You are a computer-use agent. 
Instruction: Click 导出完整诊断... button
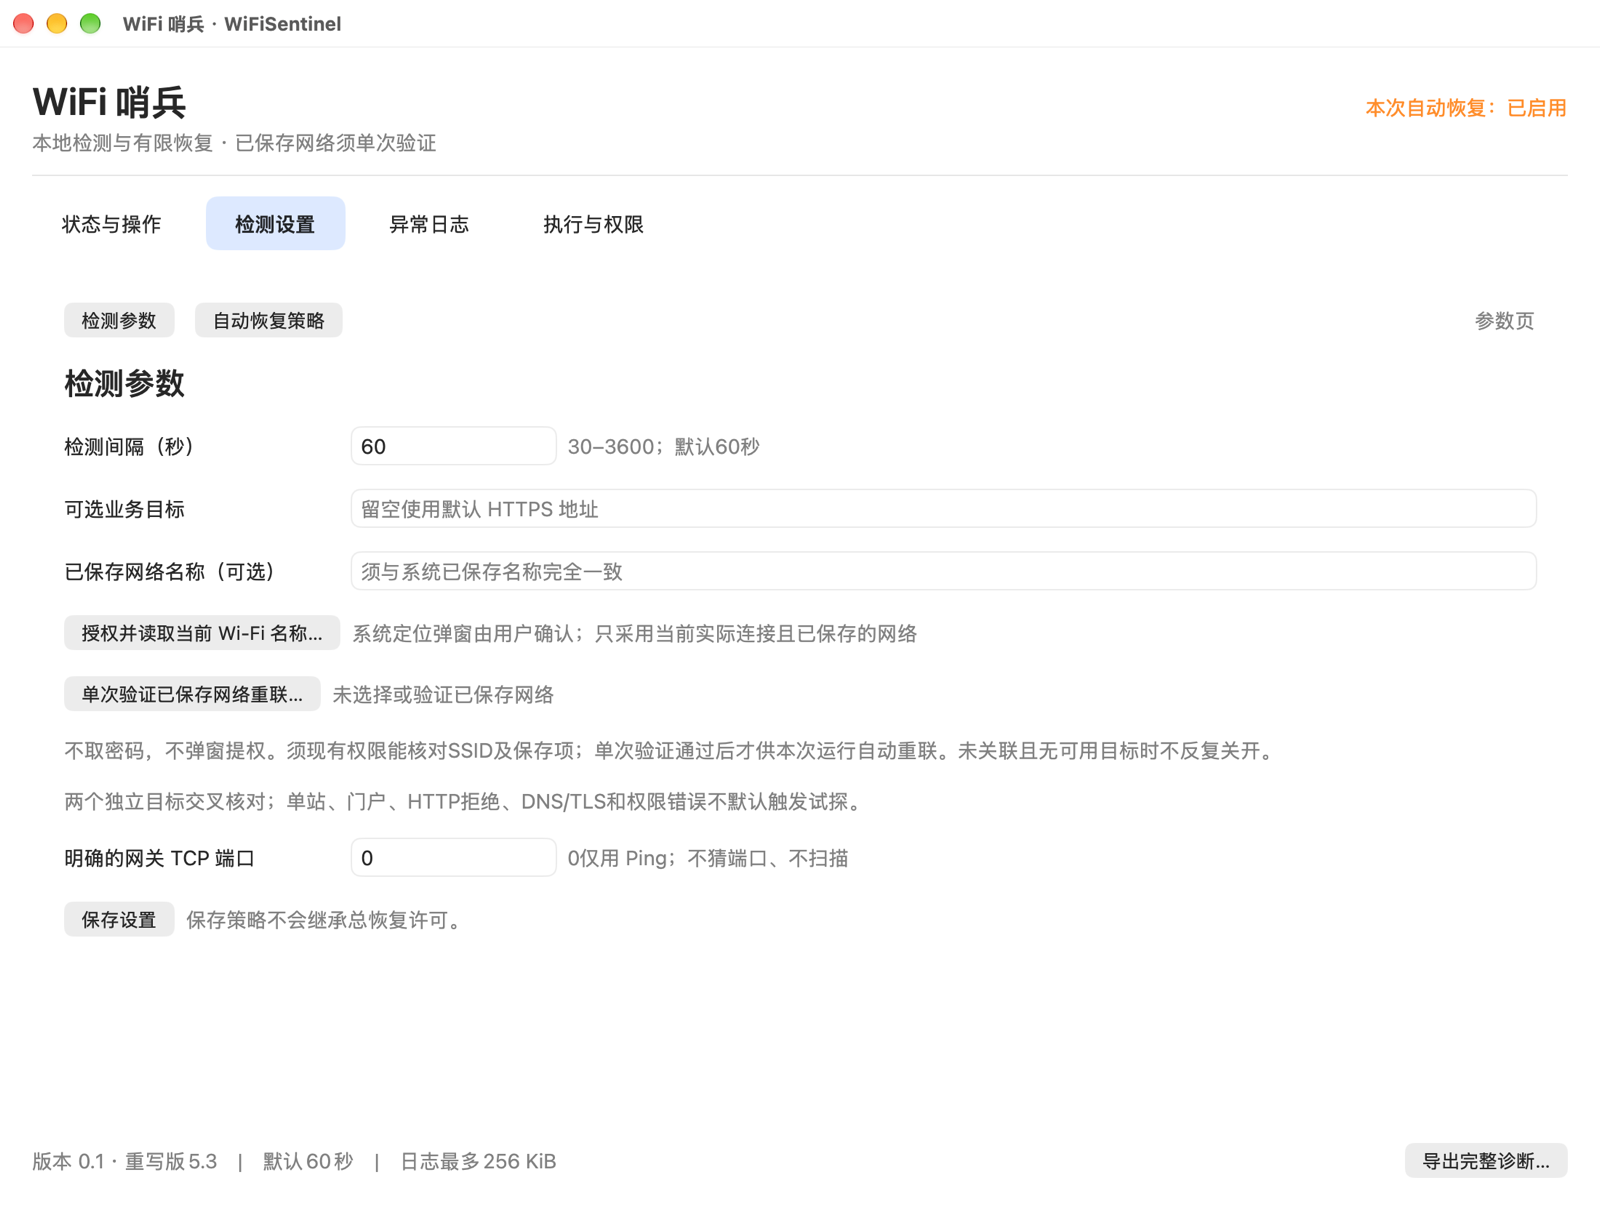click(1486, 1161)
